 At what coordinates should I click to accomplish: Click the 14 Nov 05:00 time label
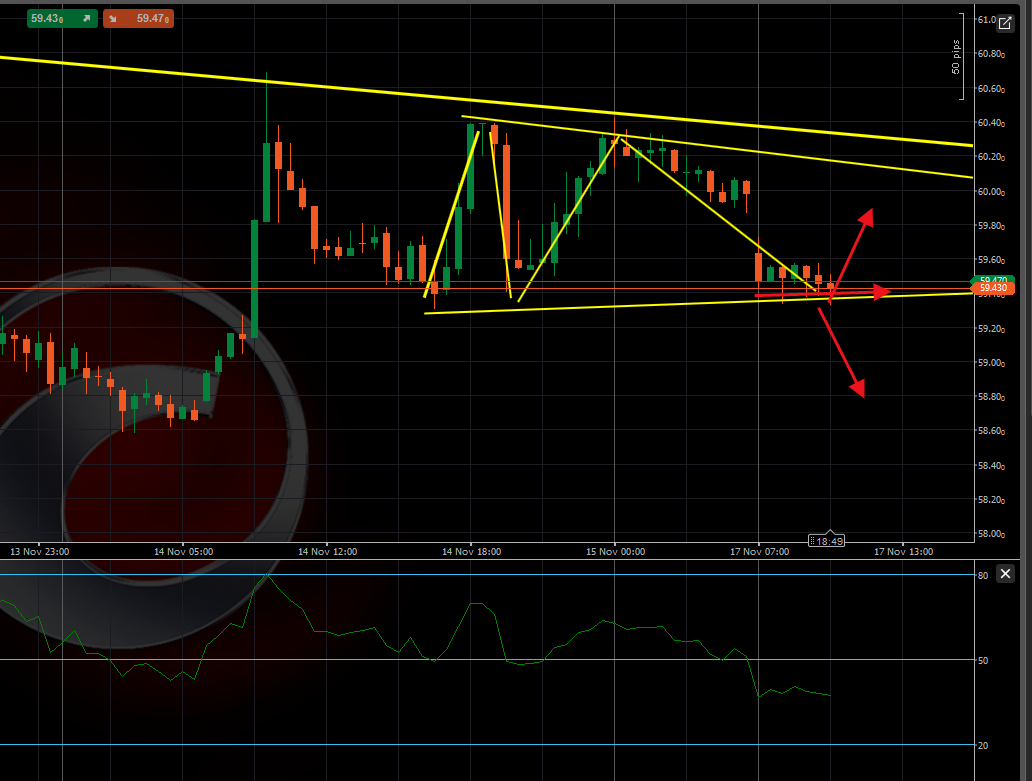pos(184,551)
